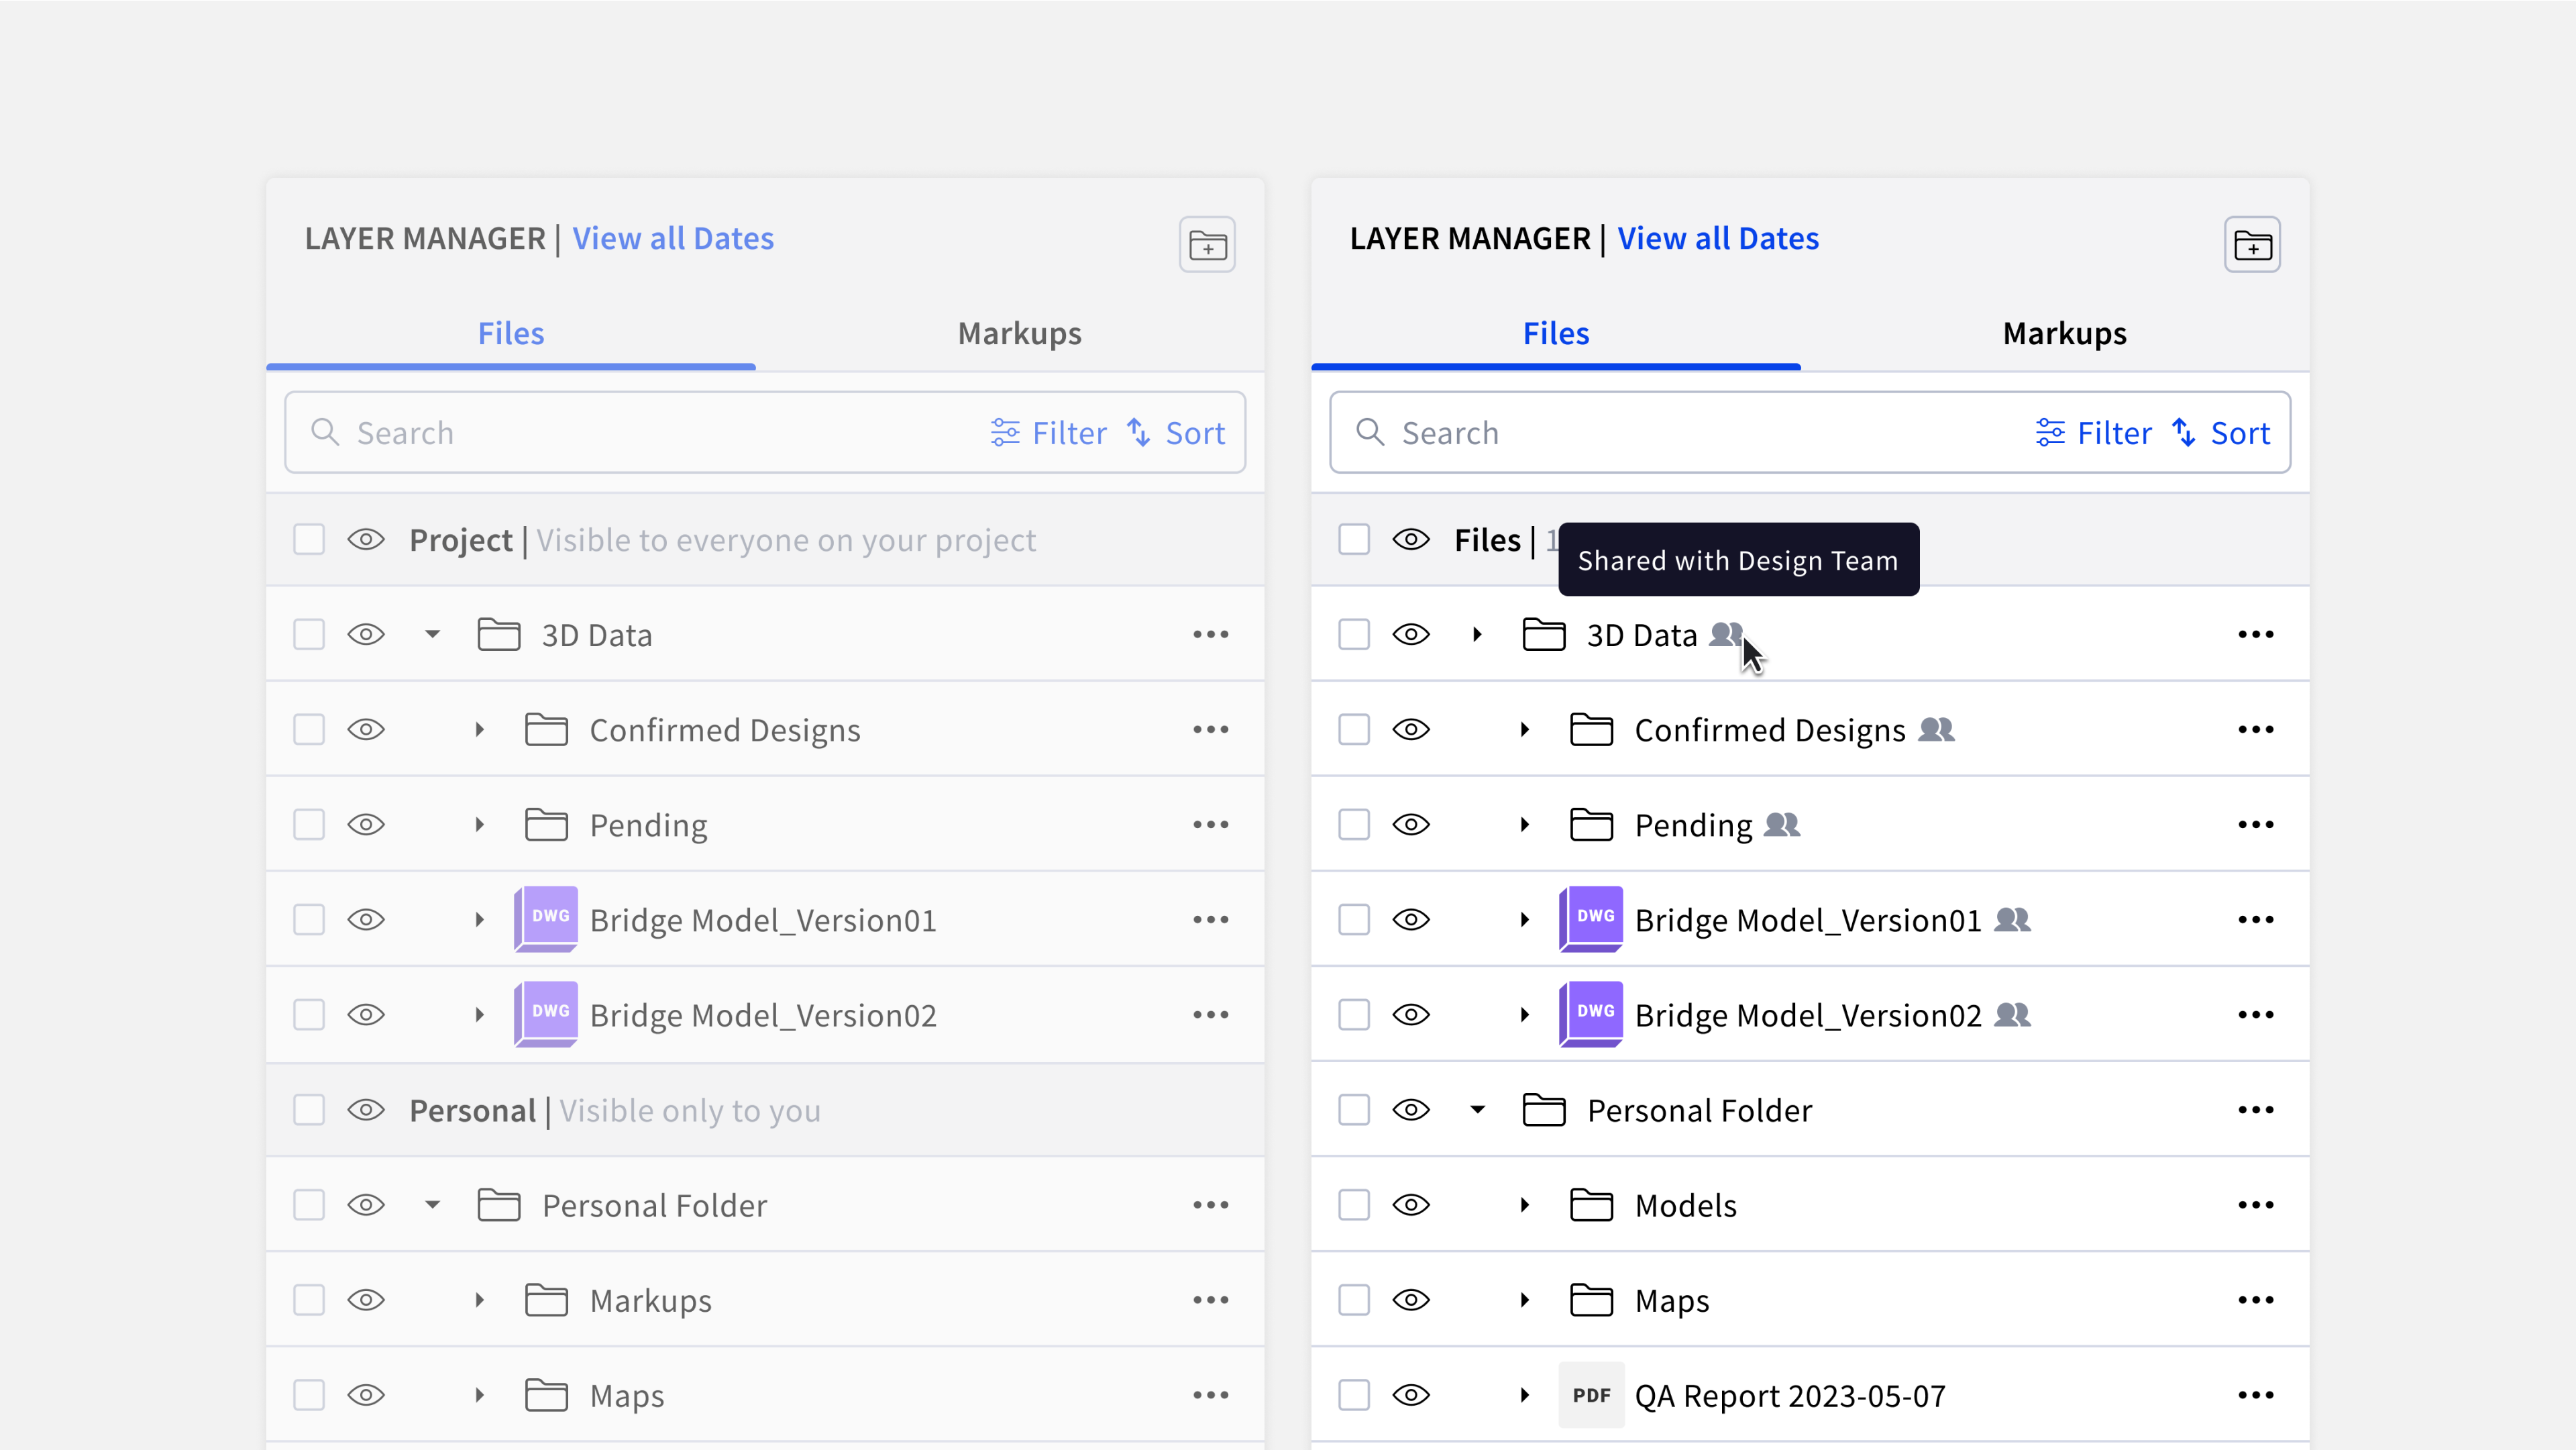
Task: Toggle visibility of Personal Folder in right panel
Action: (1411, 1109)
